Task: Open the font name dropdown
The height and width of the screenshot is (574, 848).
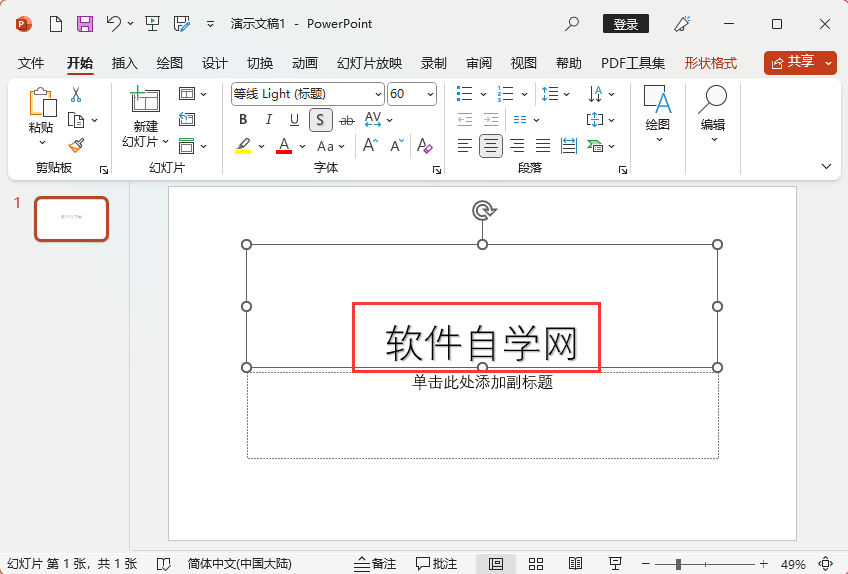Action: (379, 94)
